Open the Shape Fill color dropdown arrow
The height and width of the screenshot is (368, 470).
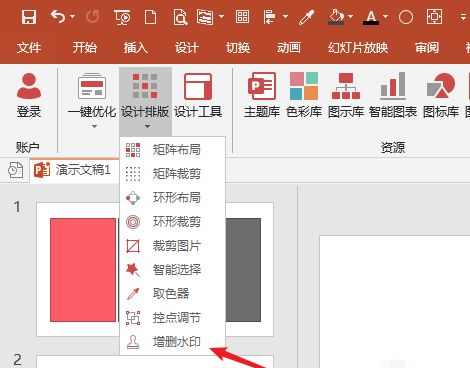pos(350,16)
